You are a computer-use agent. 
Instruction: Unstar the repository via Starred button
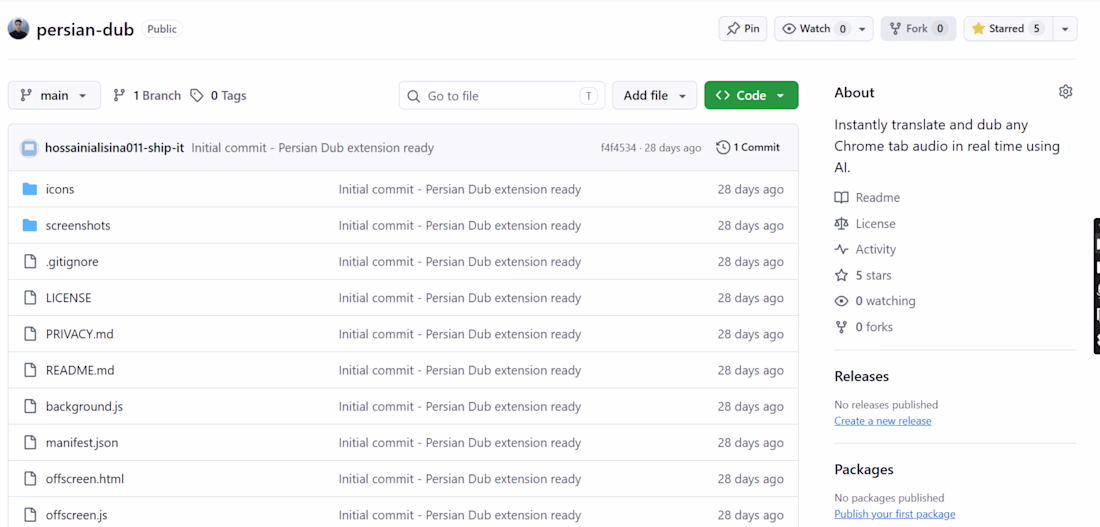1007,29
